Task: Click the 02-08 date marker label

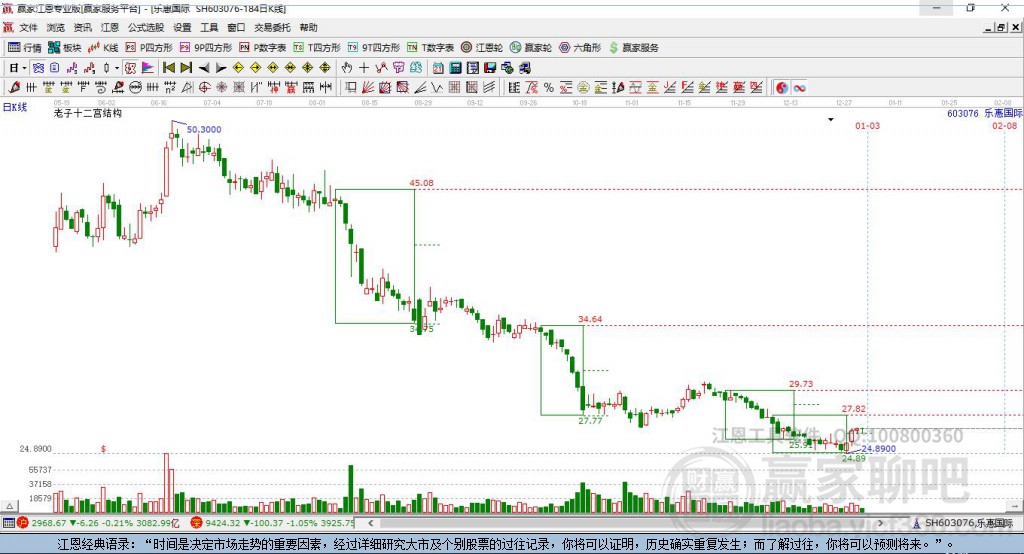Action: tap(1004, 125)
